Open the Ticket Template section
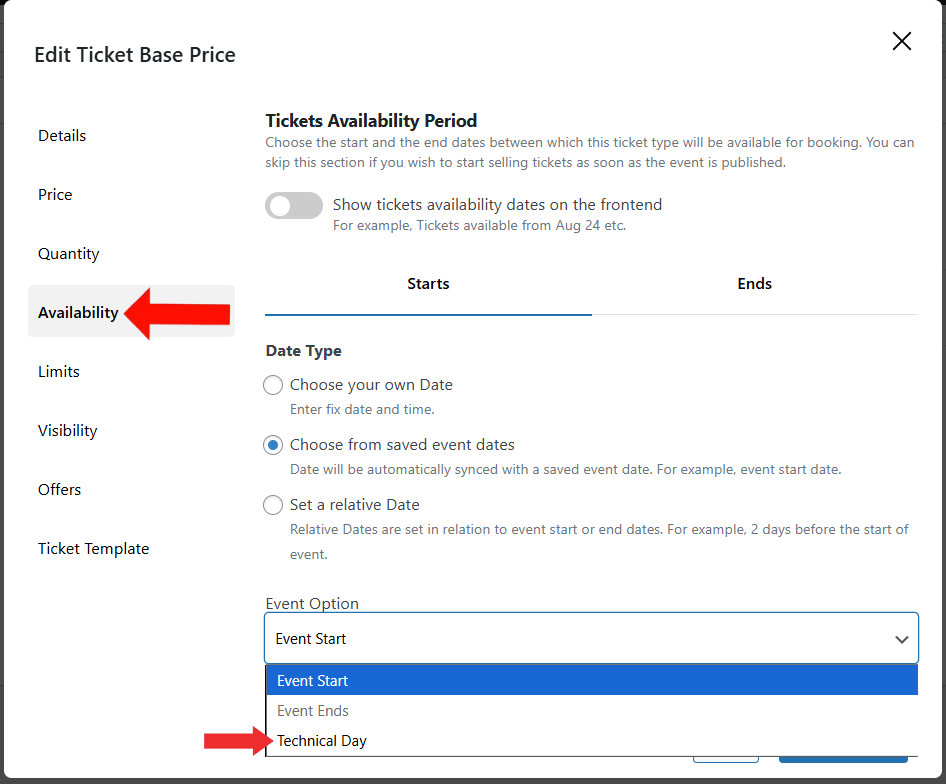The image size is (946, 784). (93, 548)
